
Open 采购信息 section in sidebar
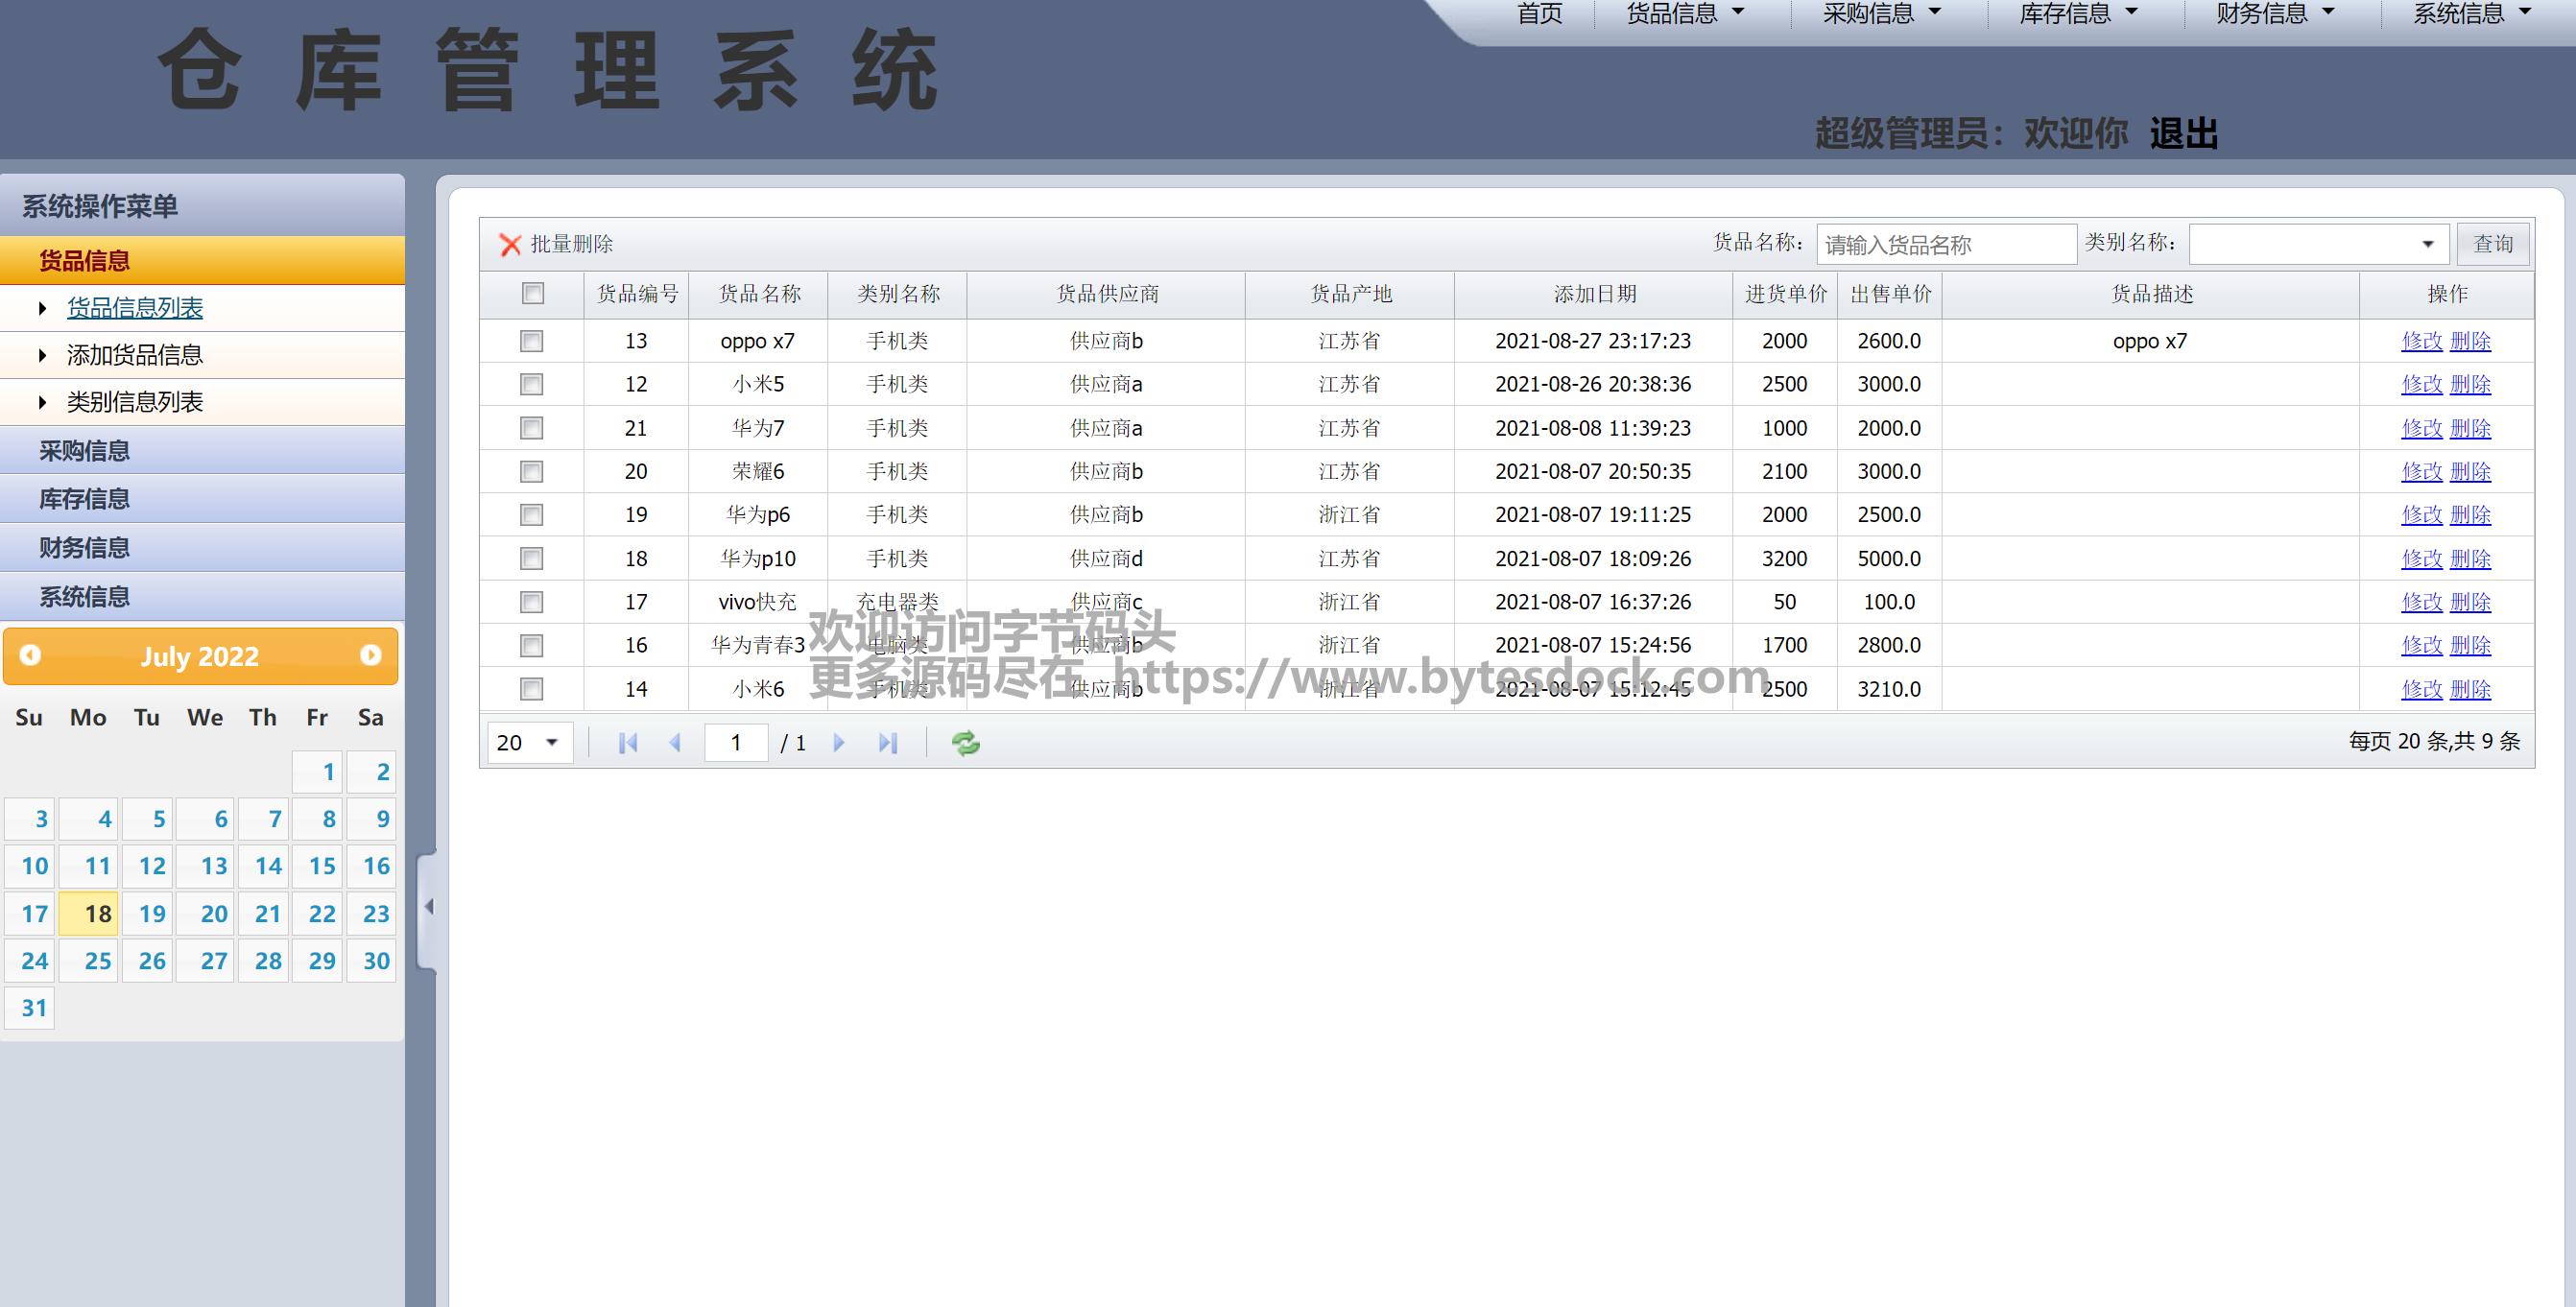point(84,451)
